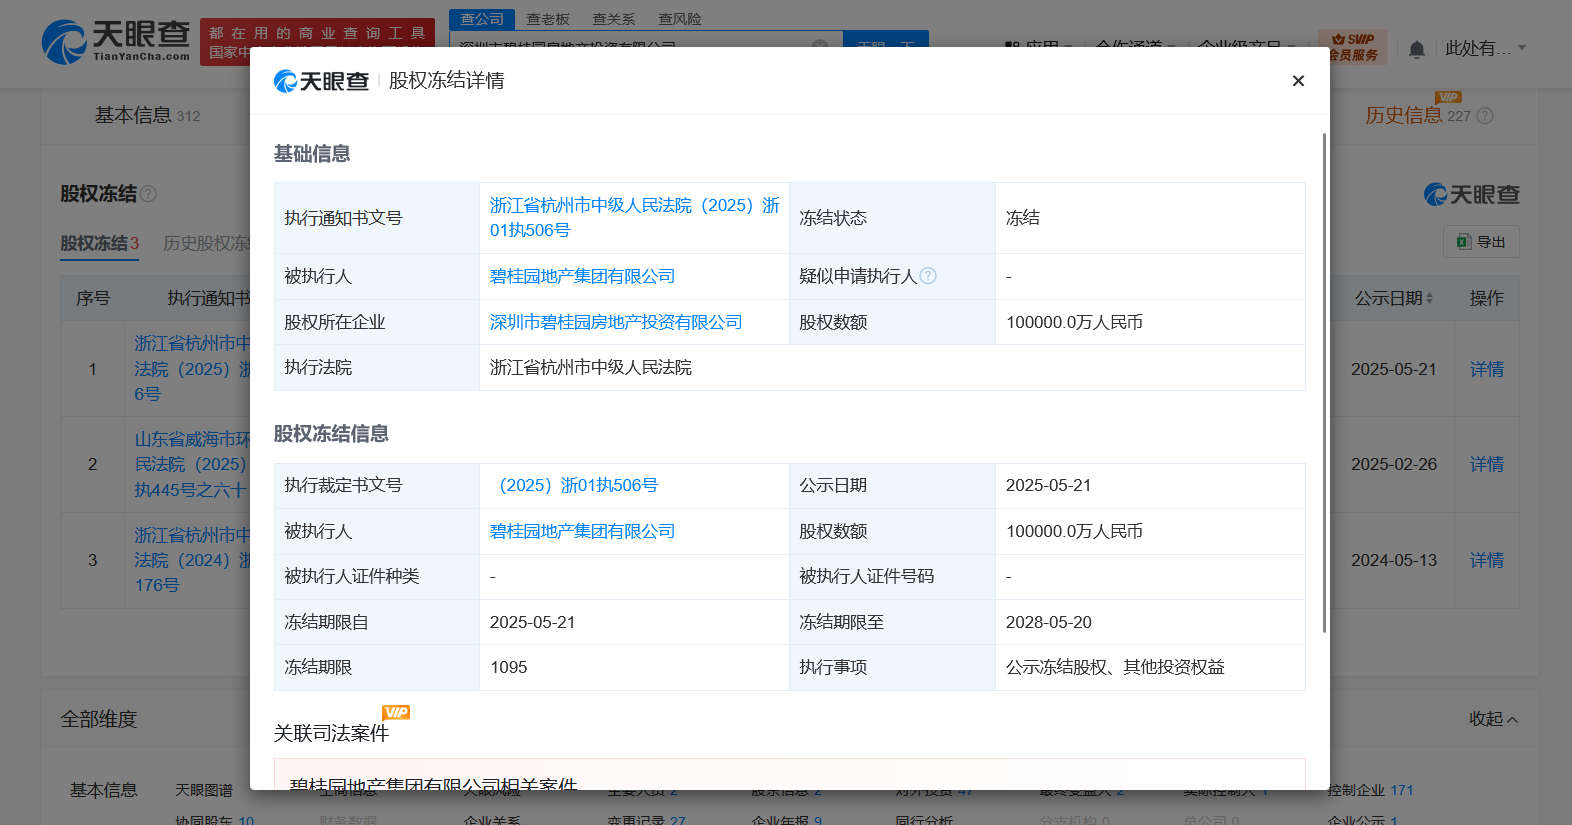
Task: Open the 基本信息 312 tab
Action: click(x=147, y=116)
